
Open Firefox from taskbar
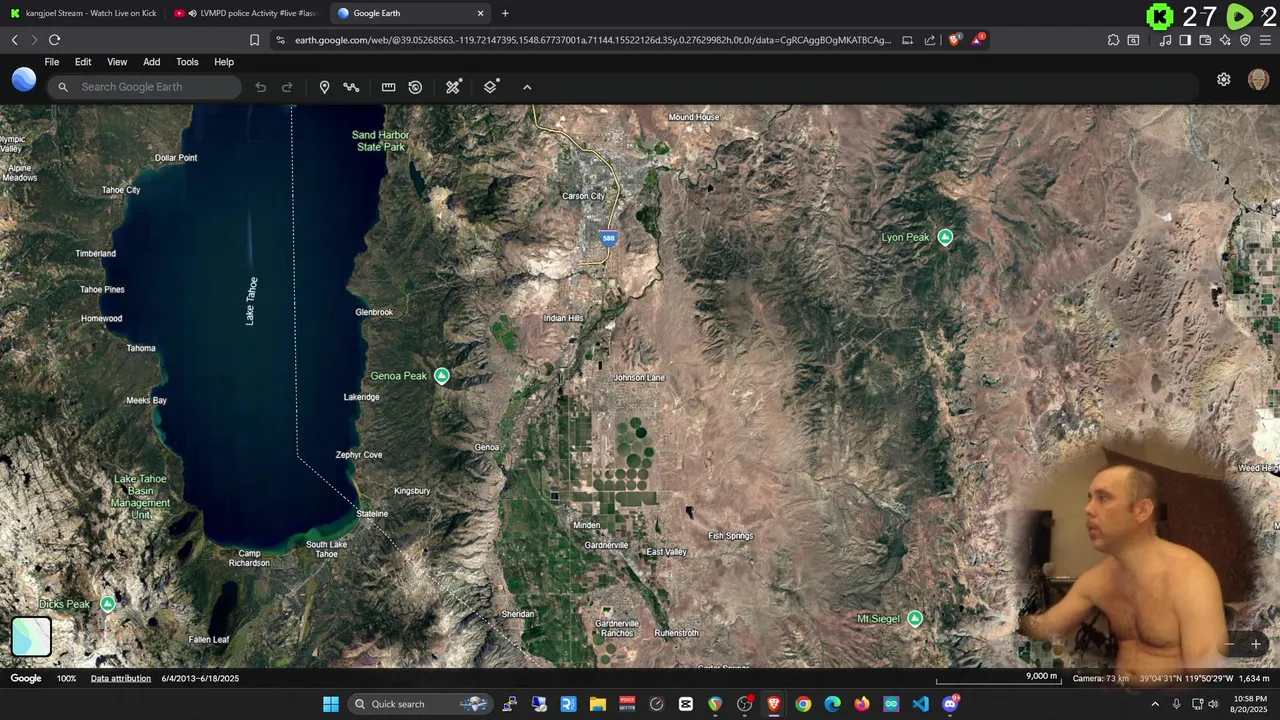861,704
